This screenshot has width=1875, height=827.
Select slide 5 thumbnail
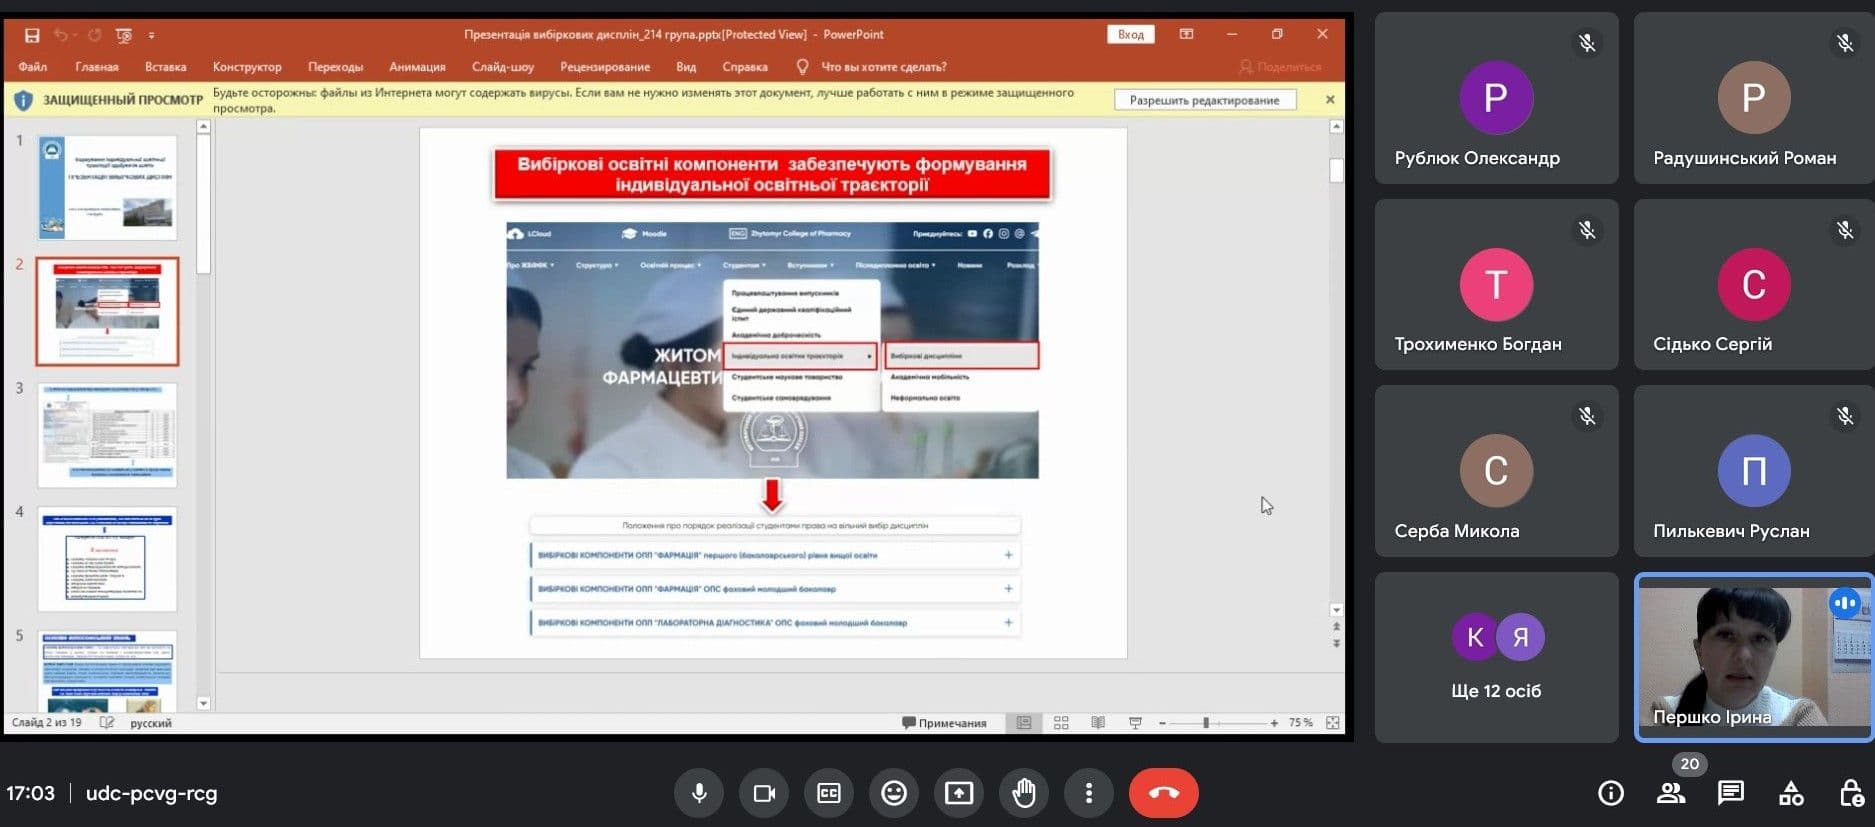(x=107, y=671)
